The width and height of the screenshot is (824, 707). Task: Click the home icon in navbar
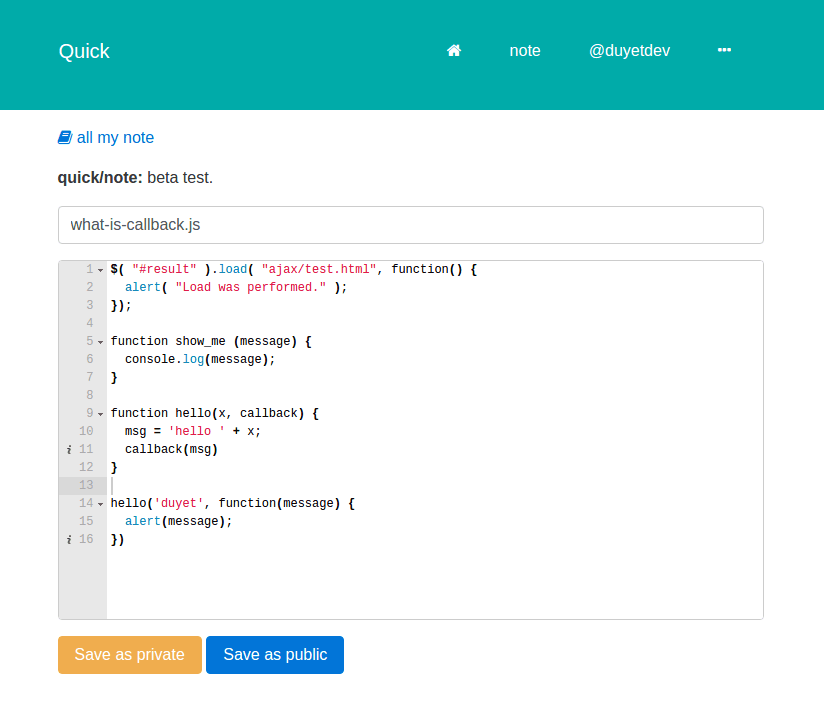(454, 51)
